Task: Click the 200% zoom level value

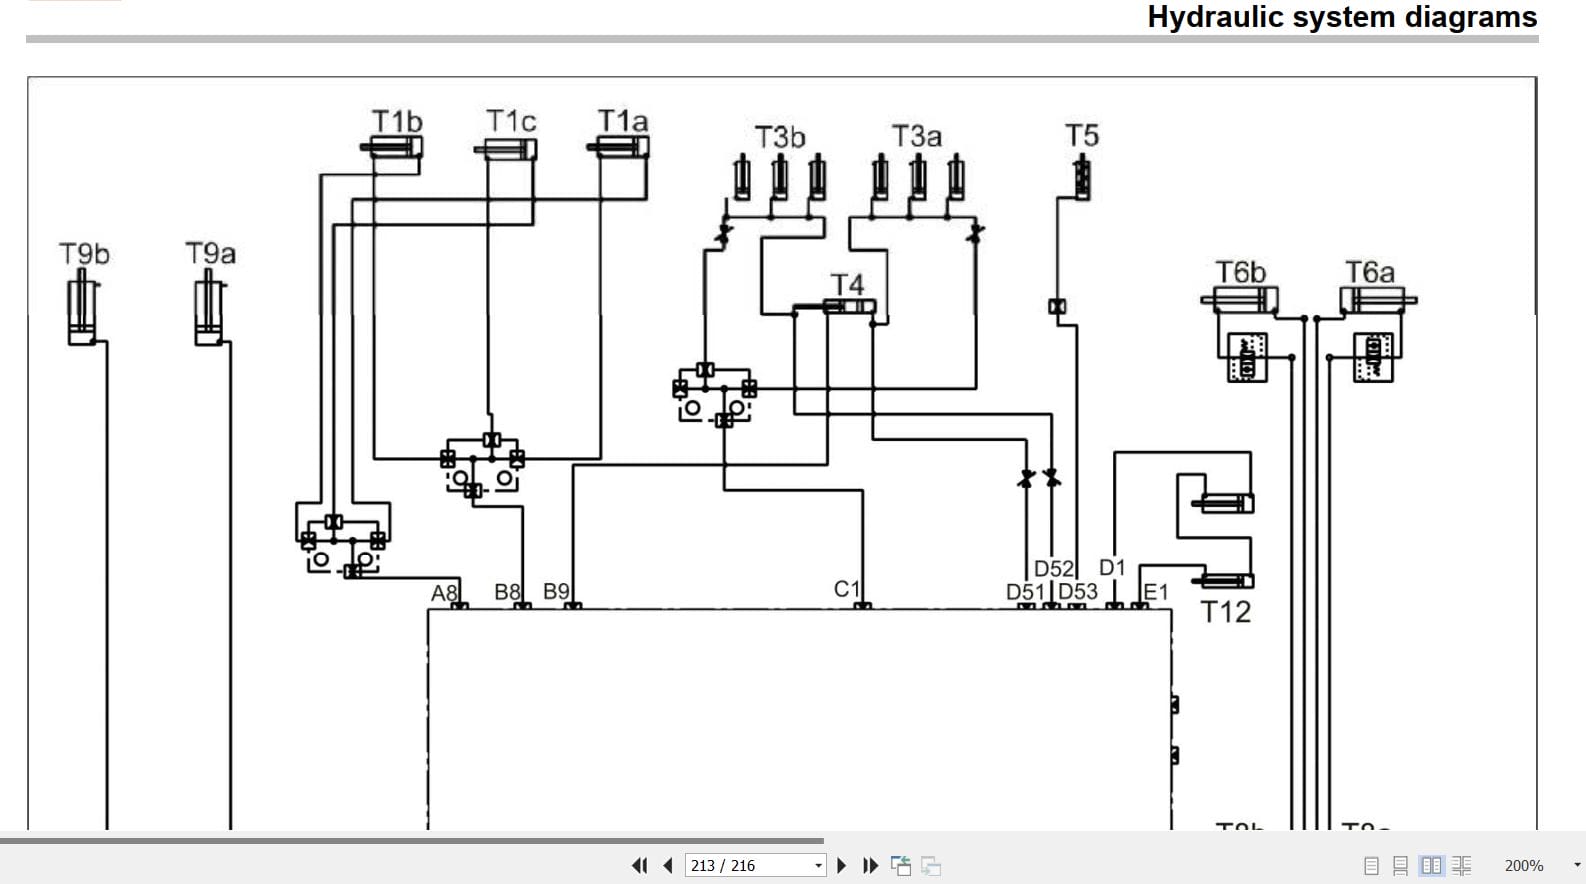Action: pos(1524,866)
